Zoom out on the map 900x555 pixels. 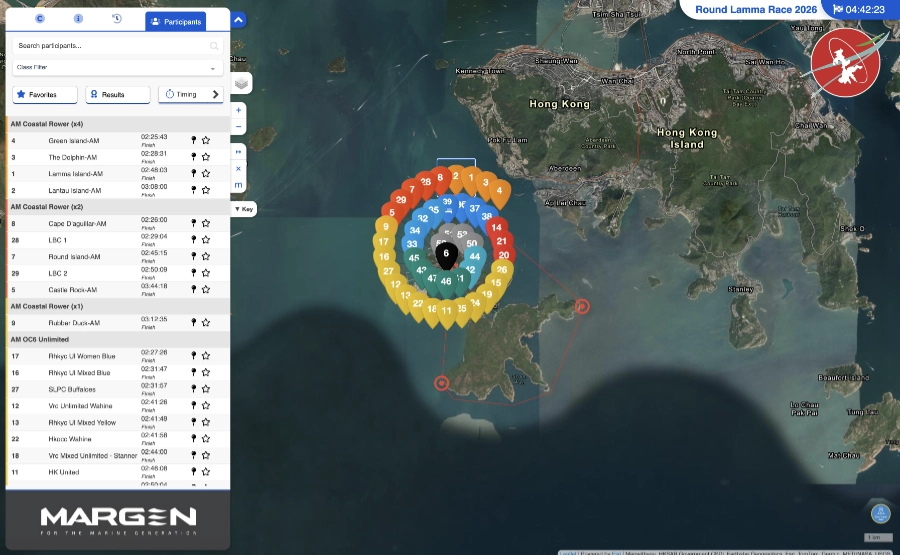(x=239, y=126)
